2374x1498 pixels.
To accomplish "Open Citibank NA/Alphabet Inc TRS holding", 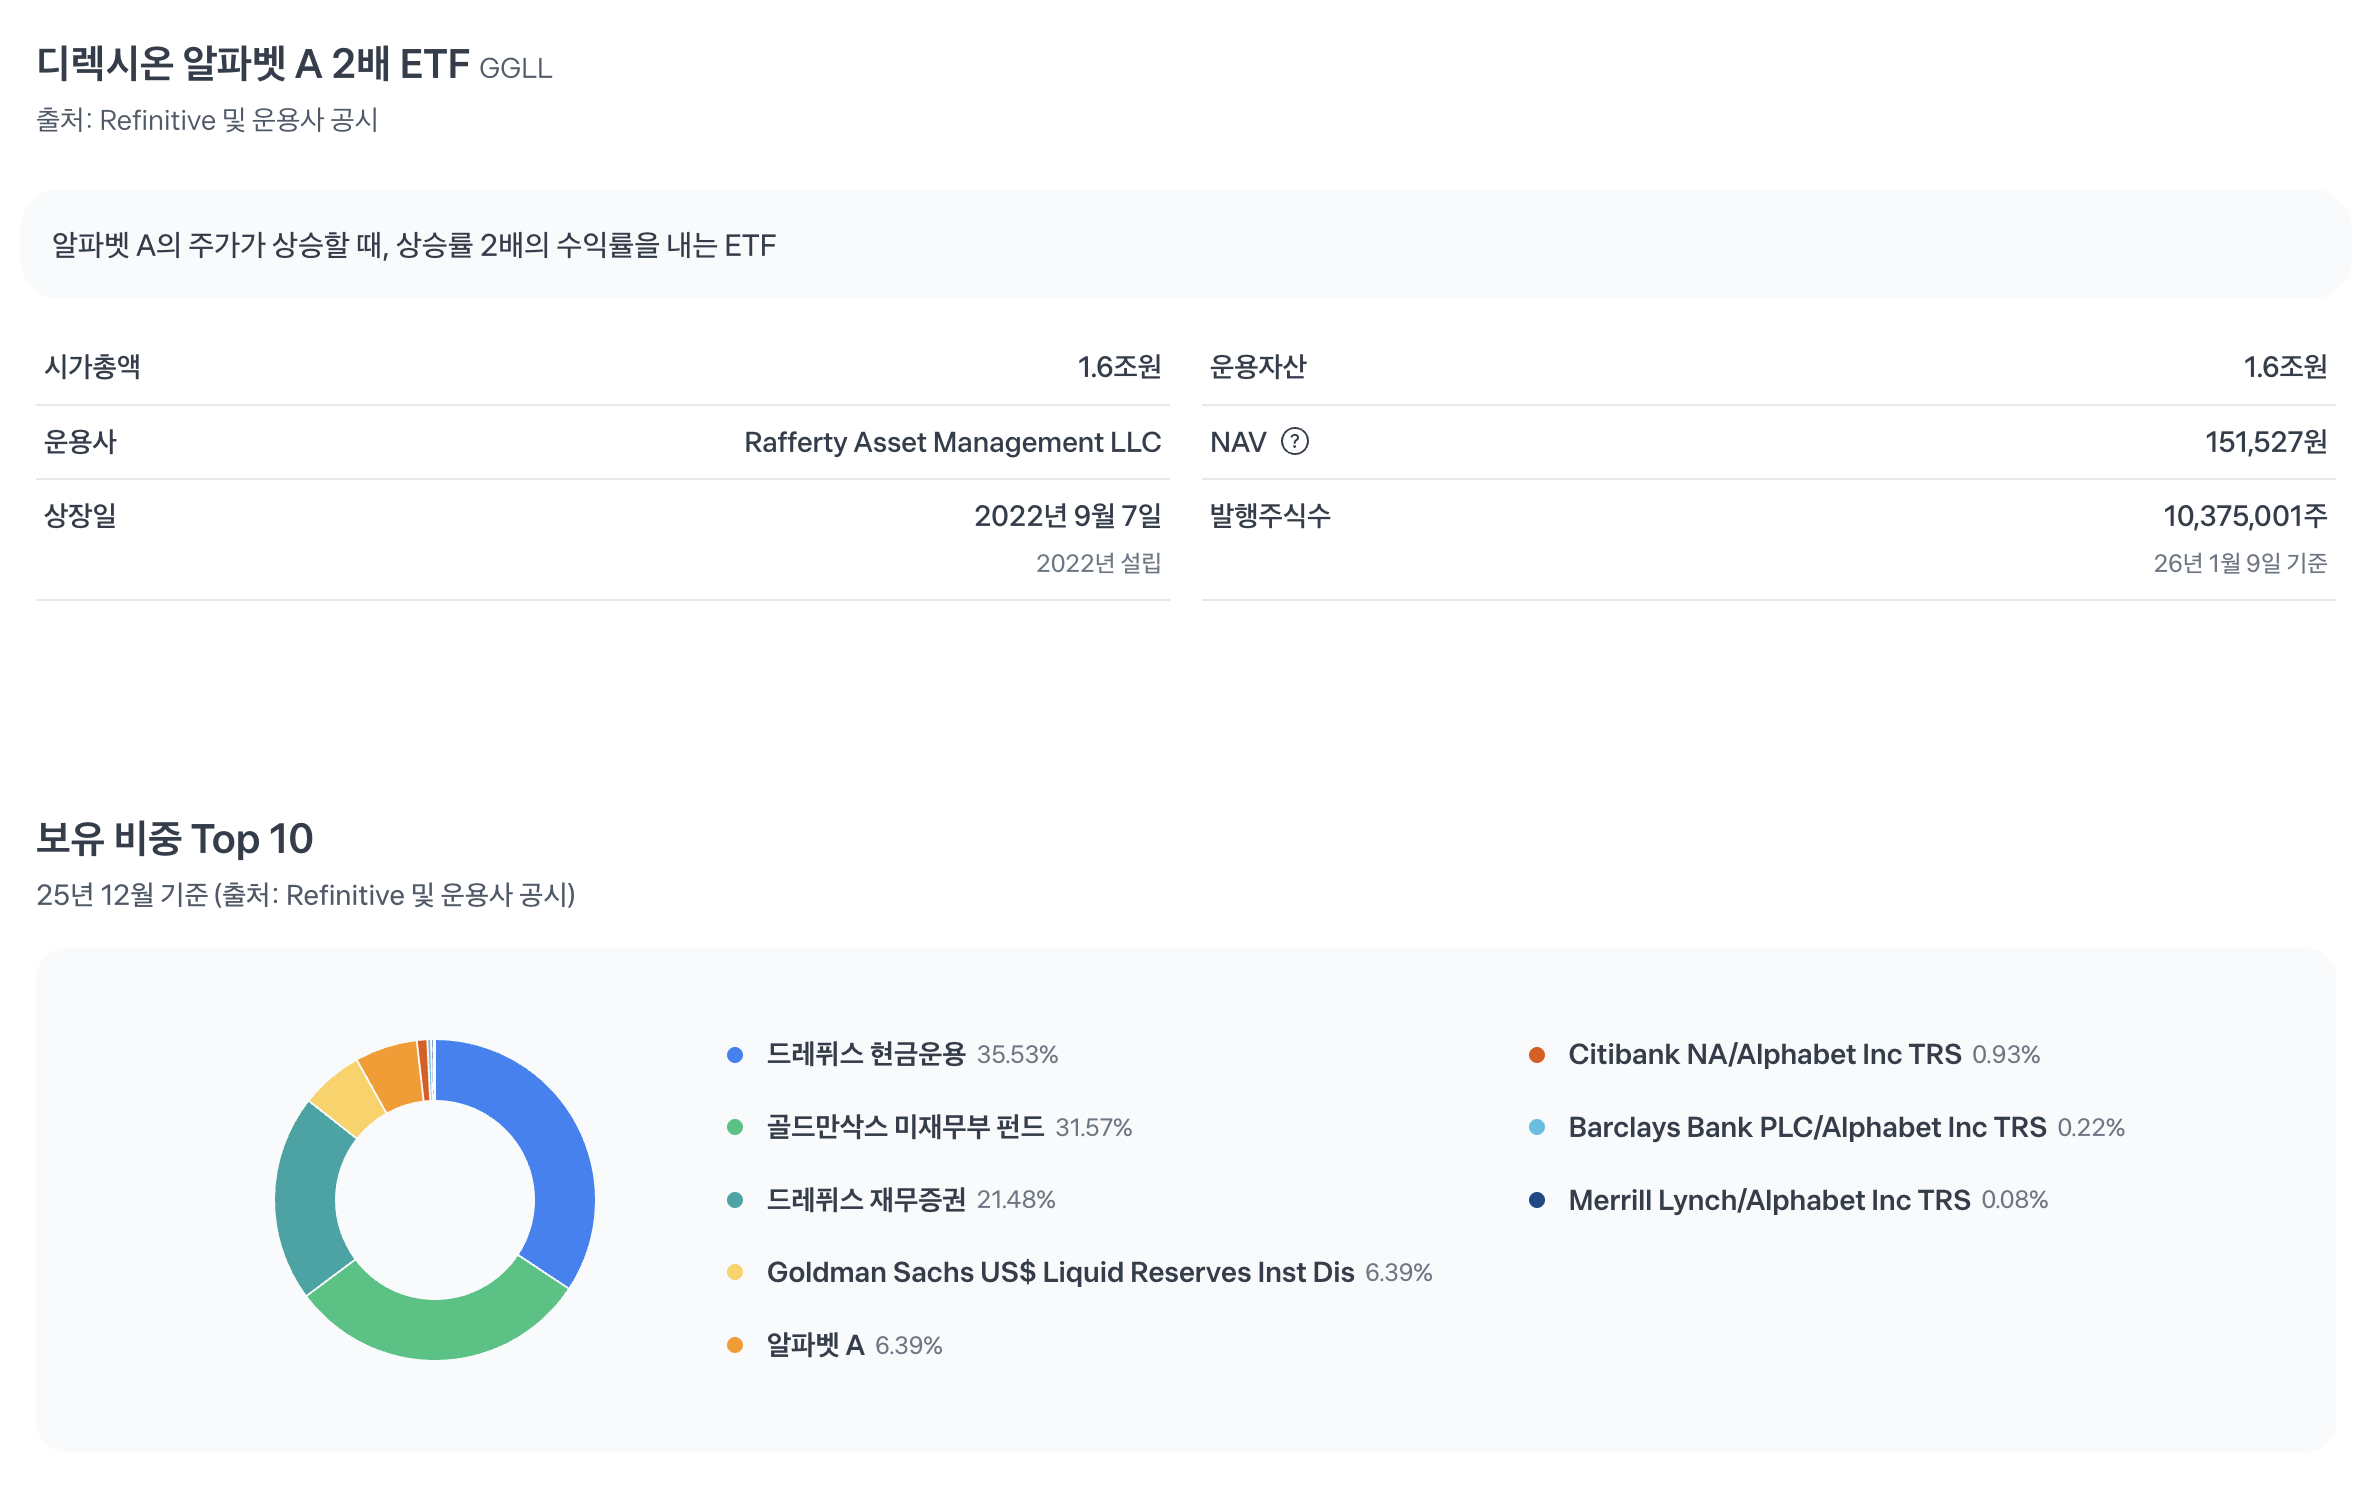I will (1764, 1054).
